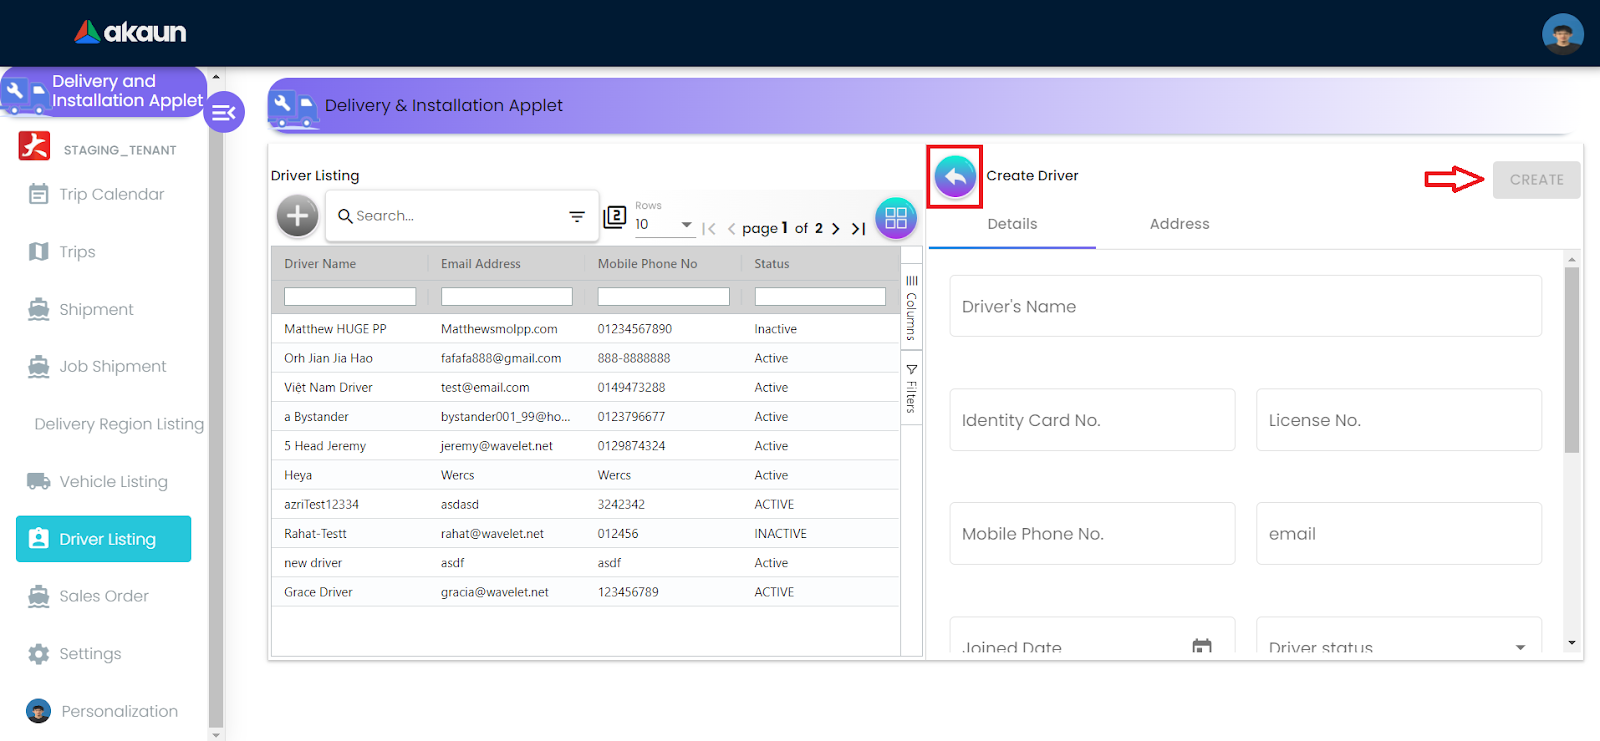The image size is (1600, 741).
Task: Click the form's vertical scrollbar down arrow
Action: (1572, 643)
